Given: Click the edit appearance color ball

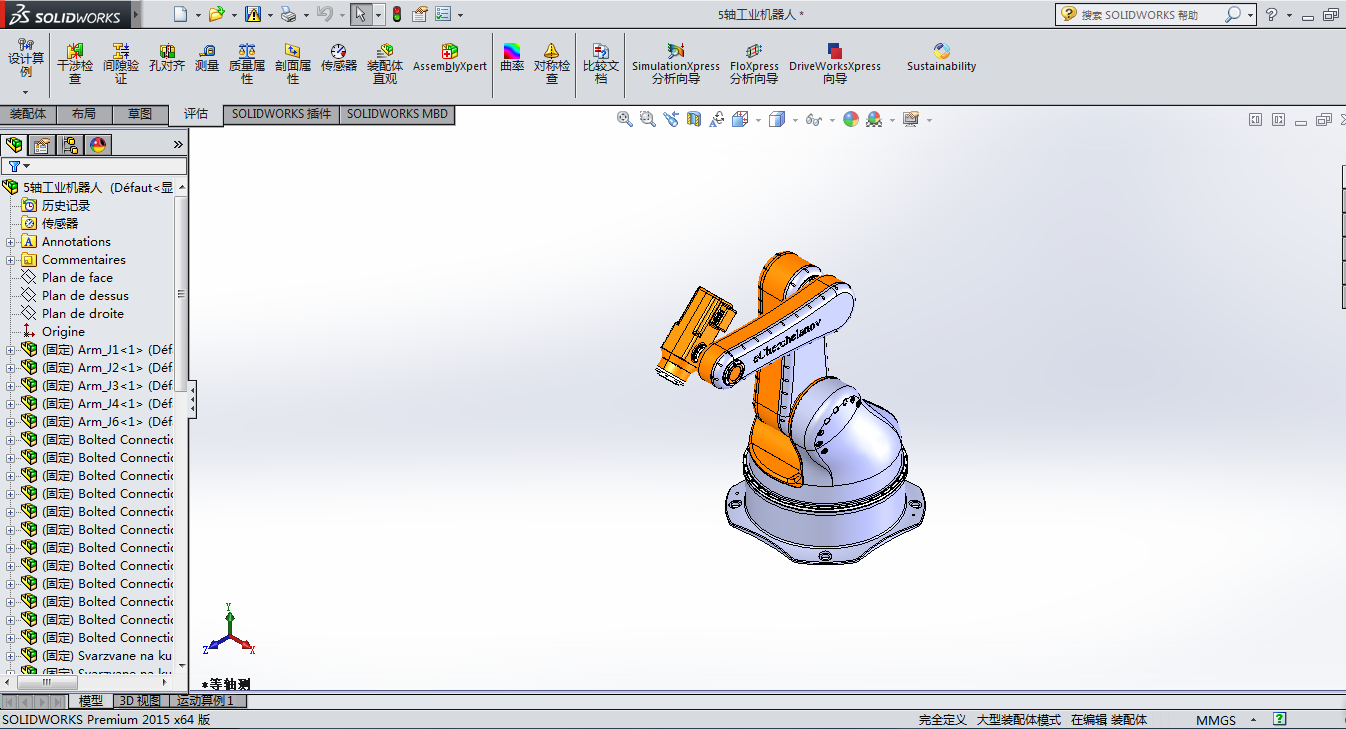Looking at the screenshot, I should tap(851, 120).
